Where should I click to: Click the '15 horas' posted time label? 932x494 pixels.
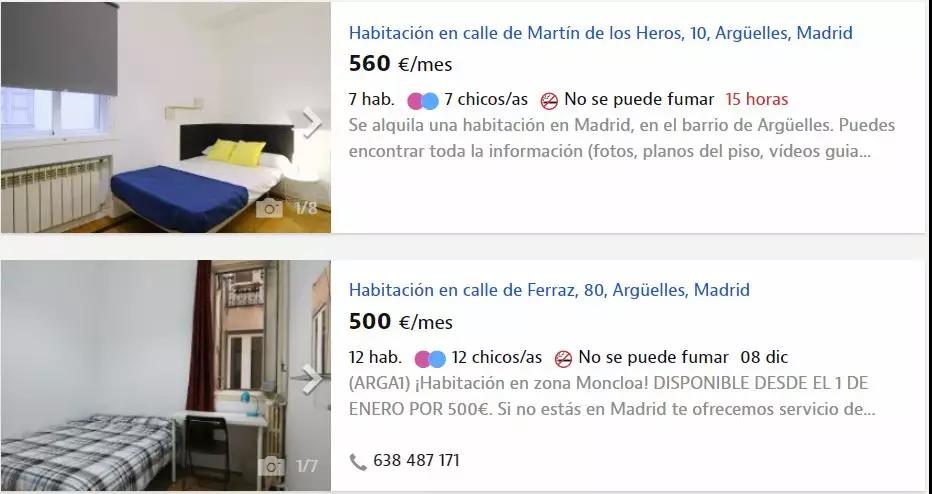click(x=757, y=99)
